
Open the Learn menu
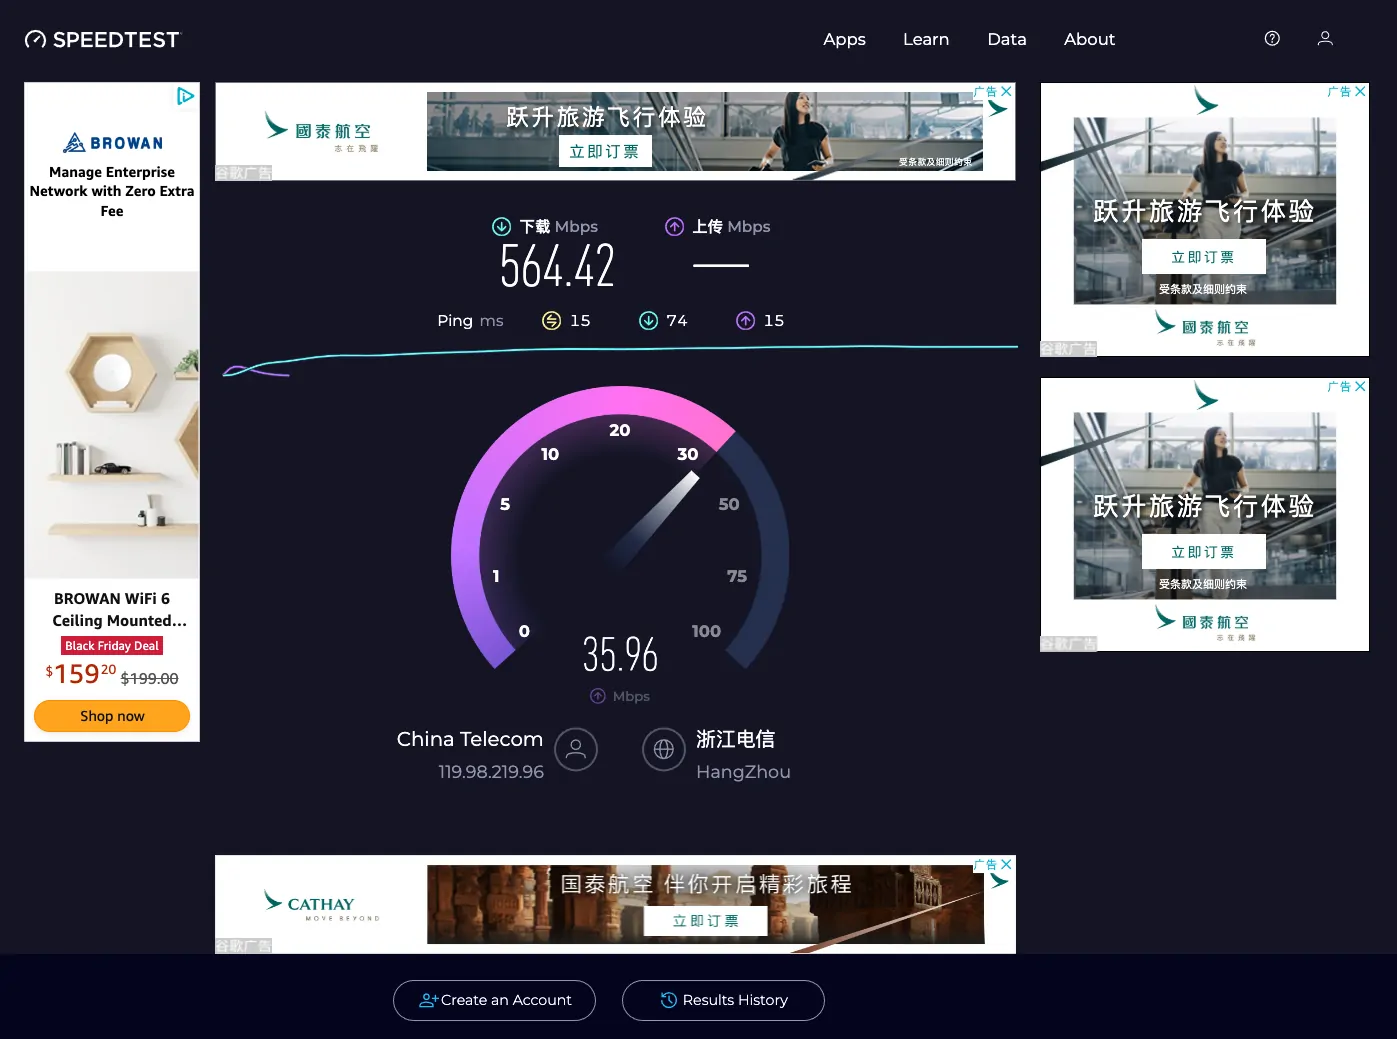[x=926, y=39]
